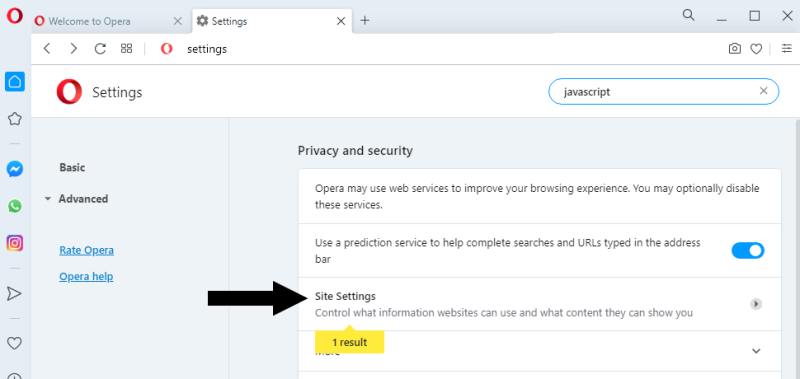Open tab search magnifier icon

[688, 15]
